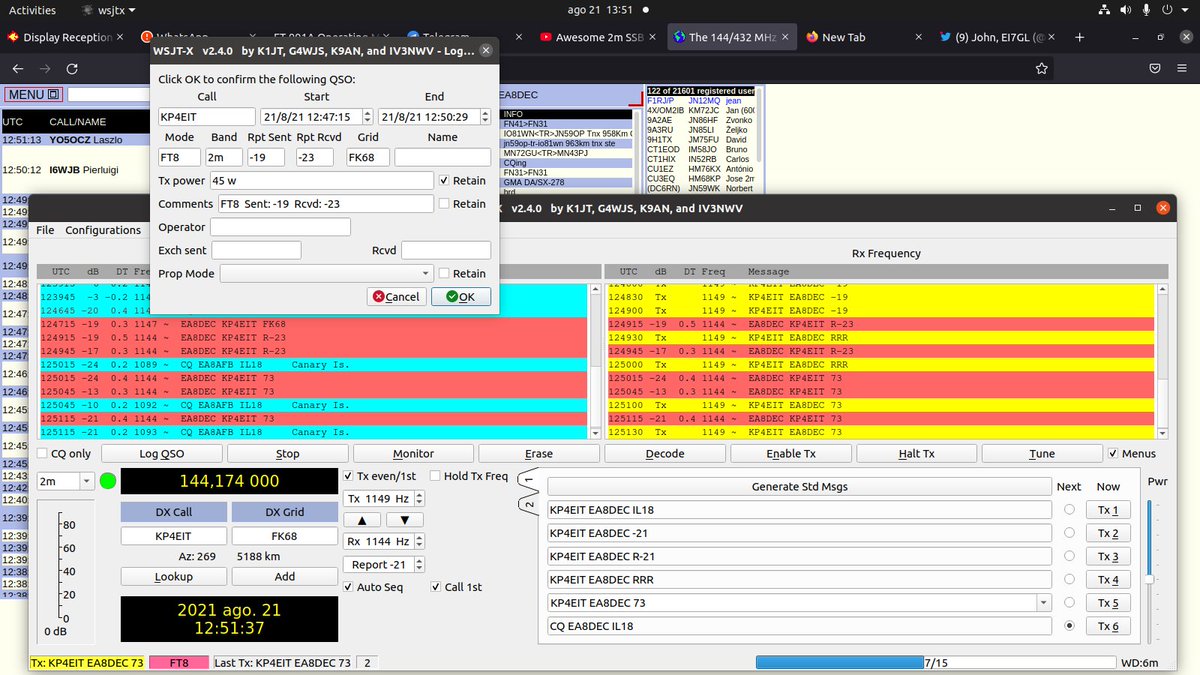Click the Decode button

(x=664, y=453)
